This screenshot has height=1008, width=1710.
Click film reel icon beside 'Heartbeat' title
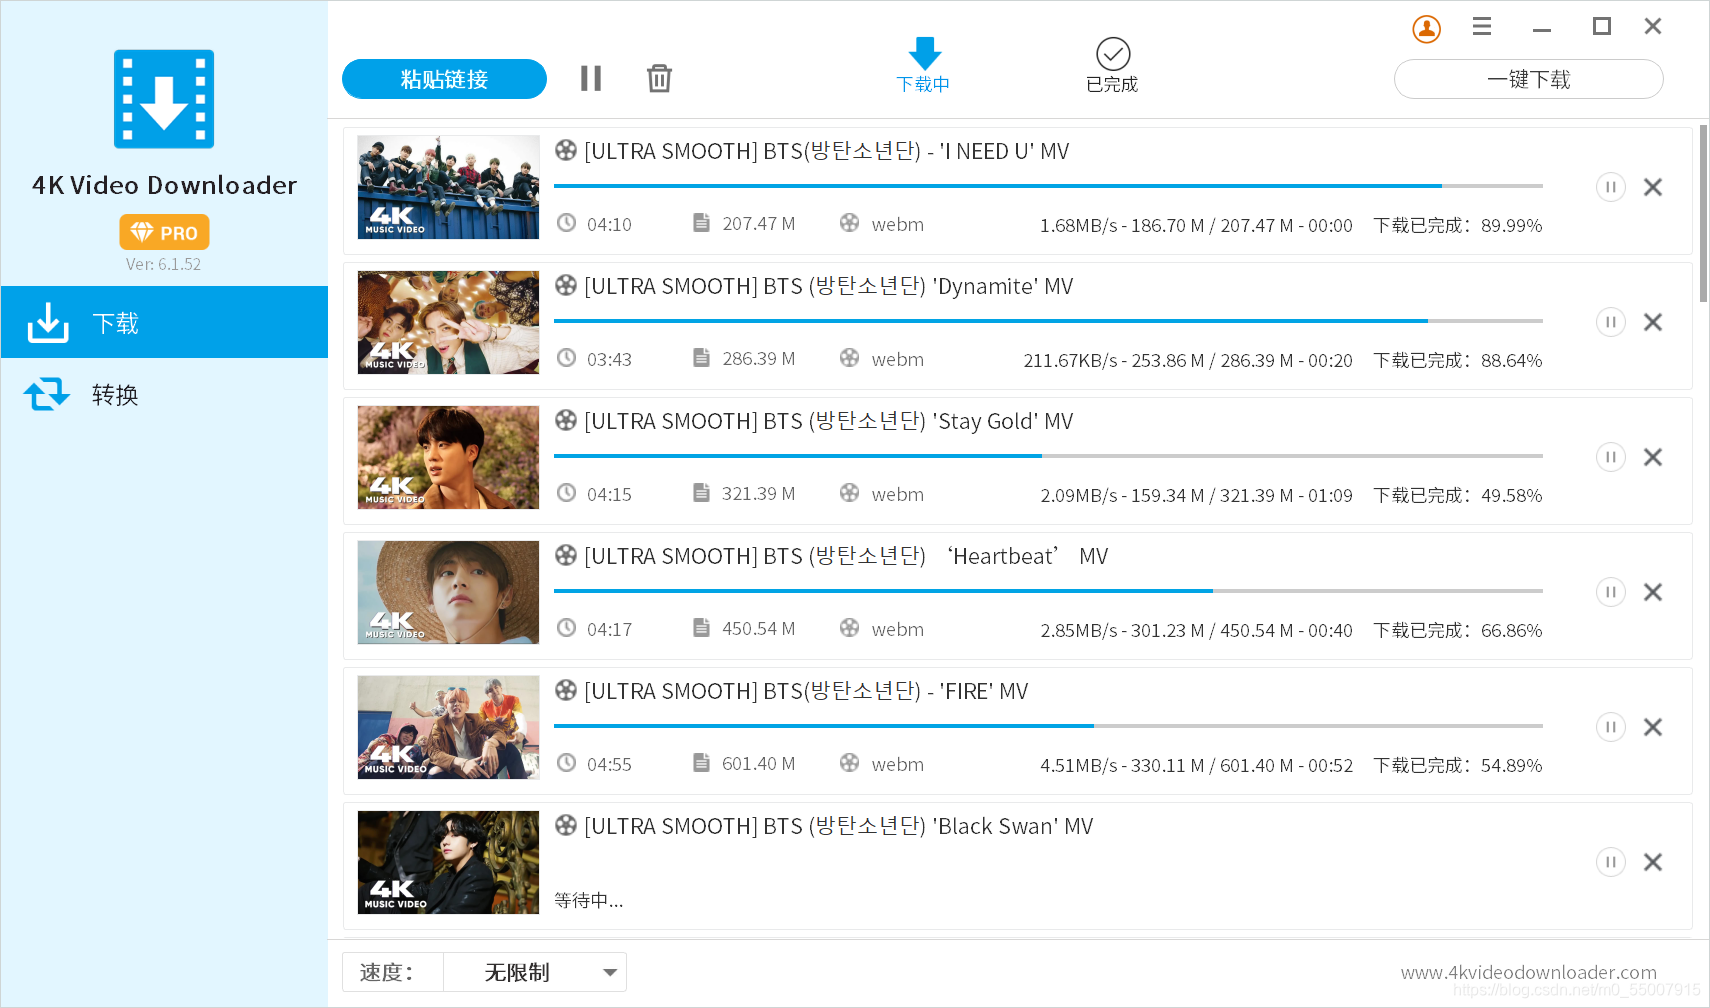566,555
